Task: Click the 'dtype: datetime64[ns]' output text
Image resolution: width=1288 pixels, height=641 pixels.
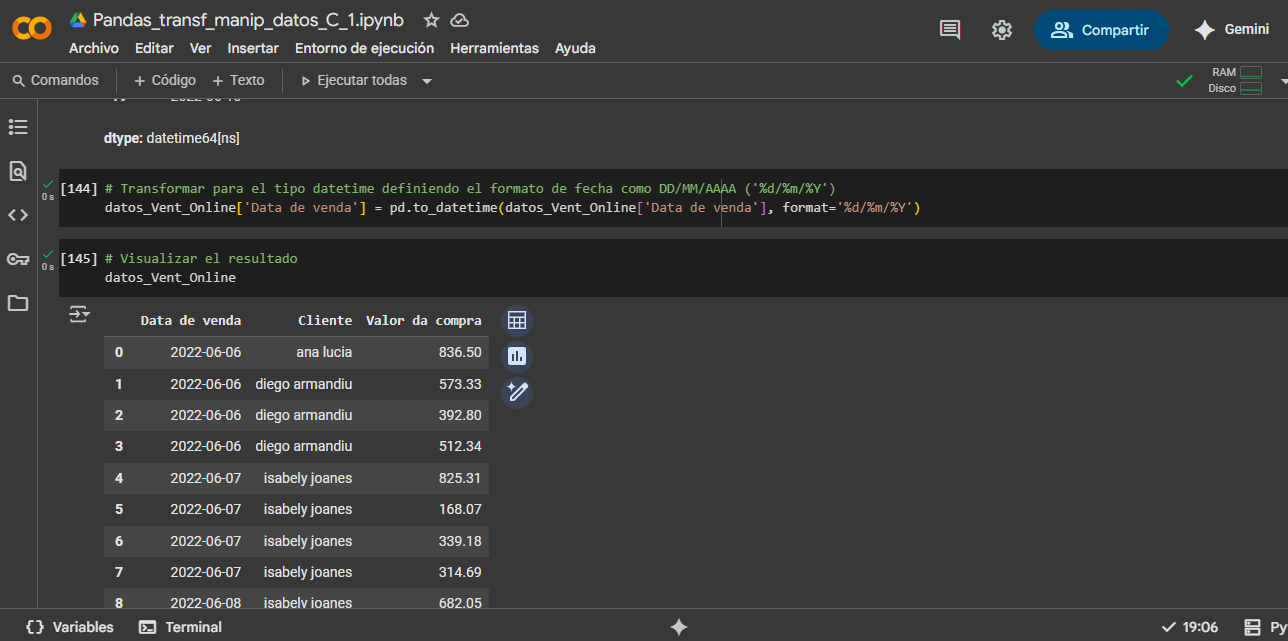Action: pyautogui.click(x=172, y=138)
